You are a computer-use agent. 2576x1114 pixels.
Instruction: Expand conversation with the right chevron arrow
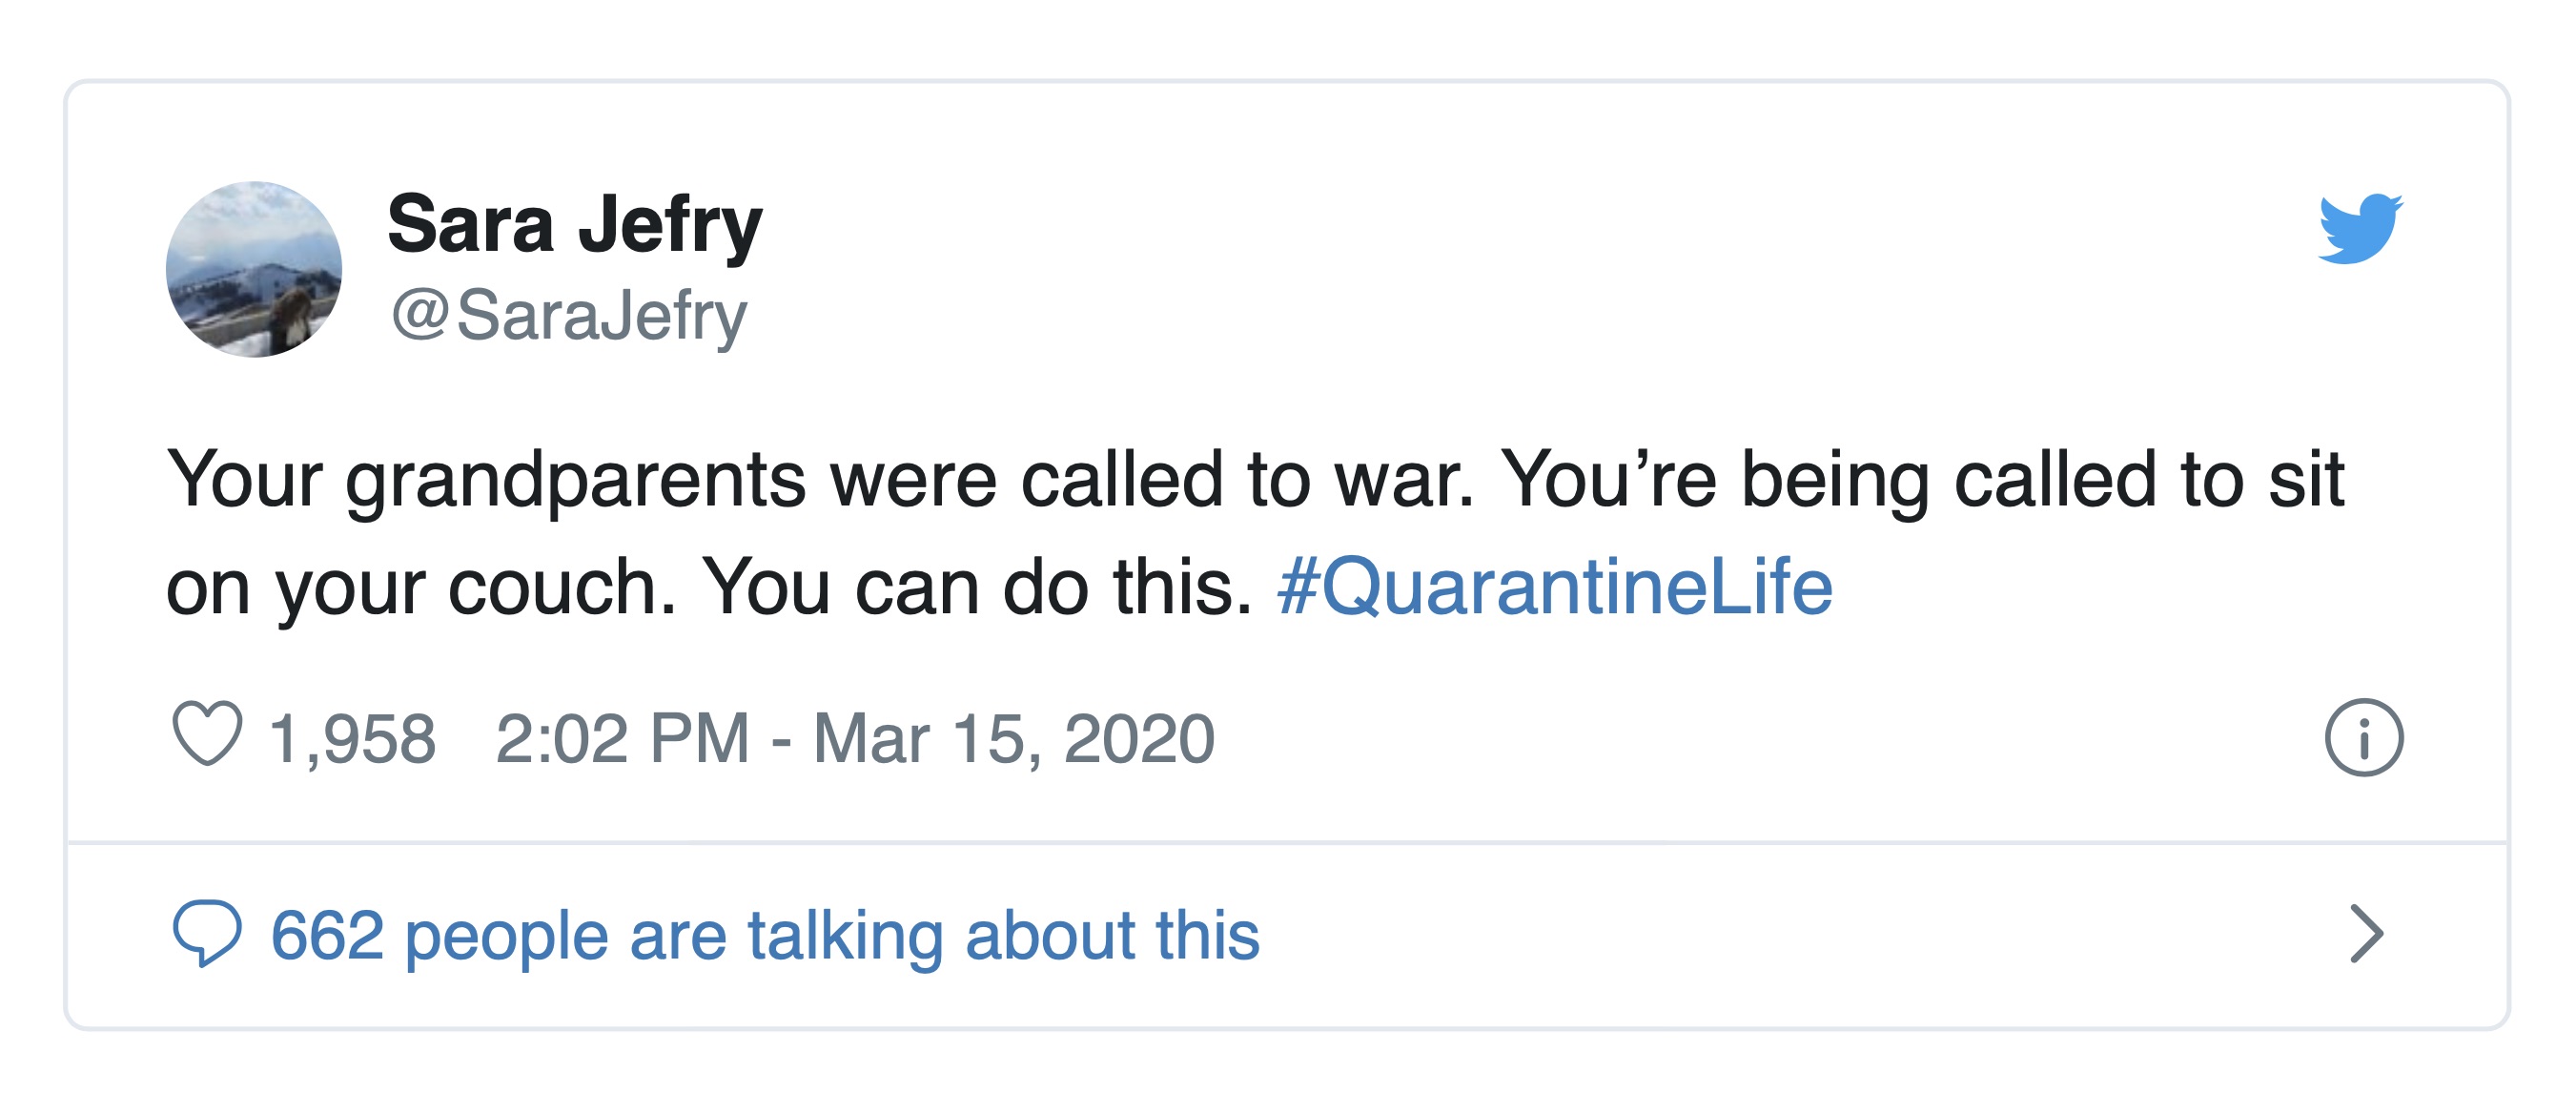pyautogui.click(x=2365, y=934)
